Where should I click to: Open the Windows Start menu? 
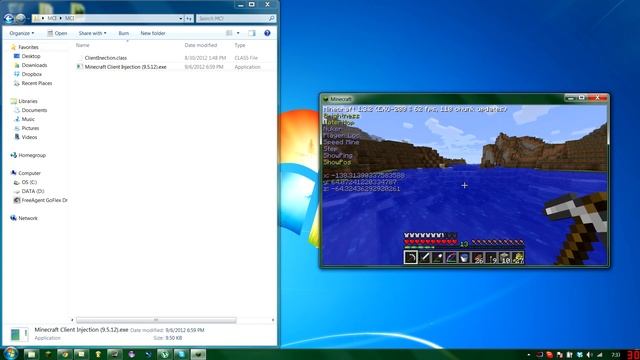click(10, 353)
